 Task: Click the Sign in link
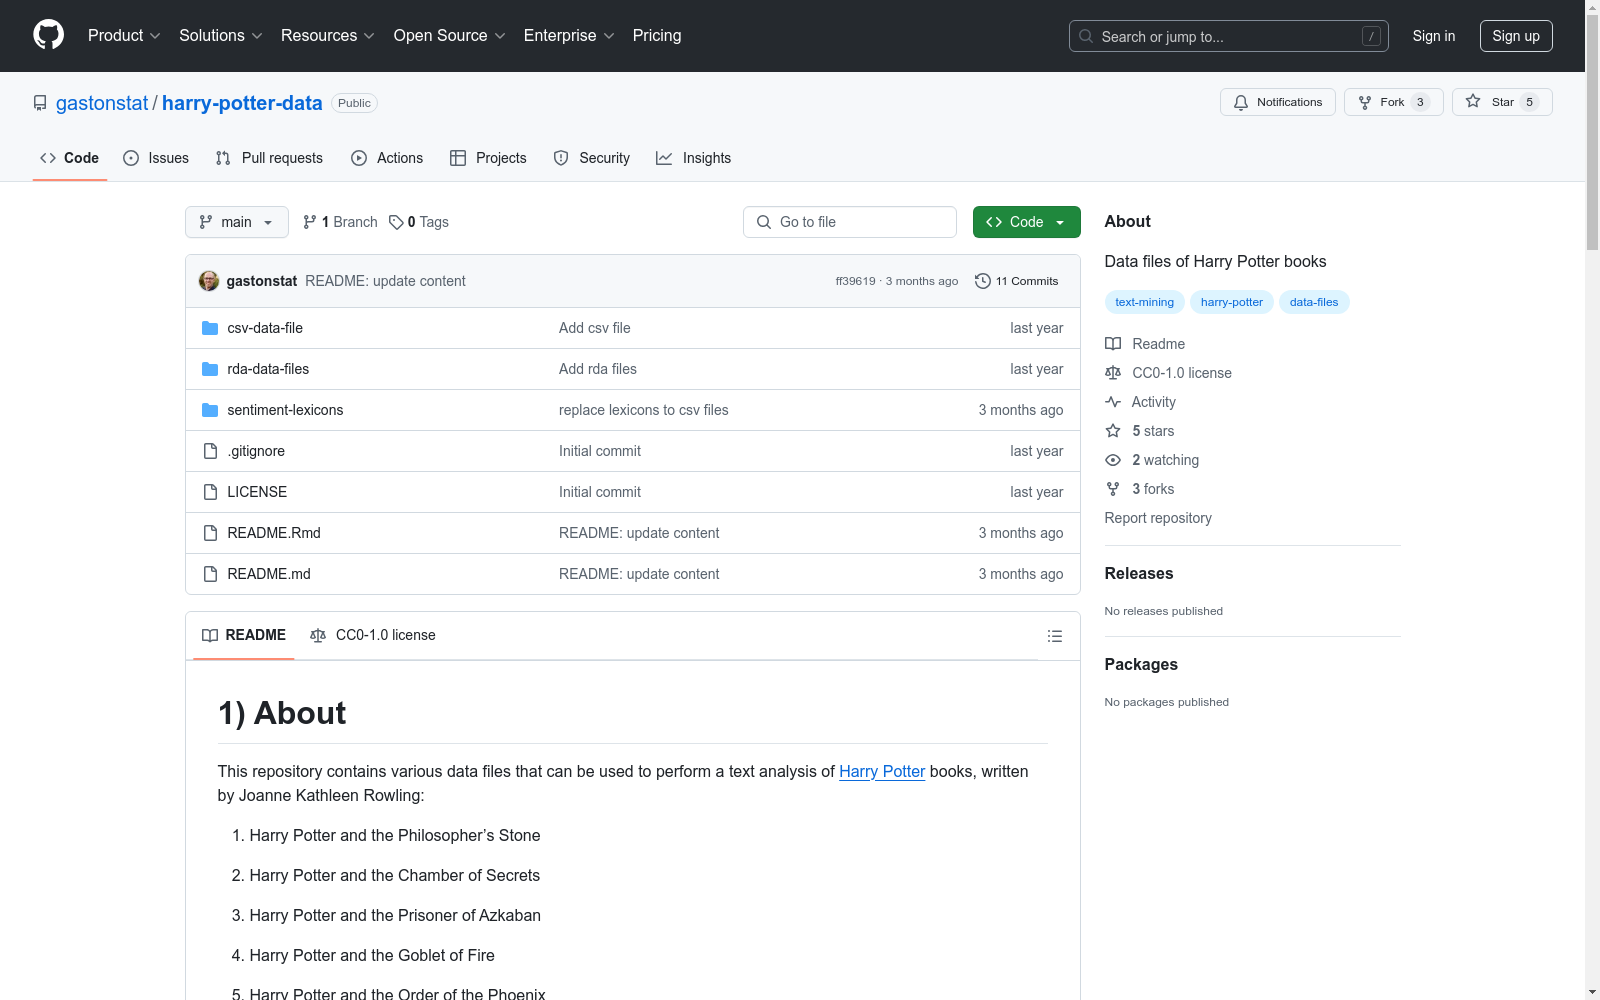click(1434, 36)
